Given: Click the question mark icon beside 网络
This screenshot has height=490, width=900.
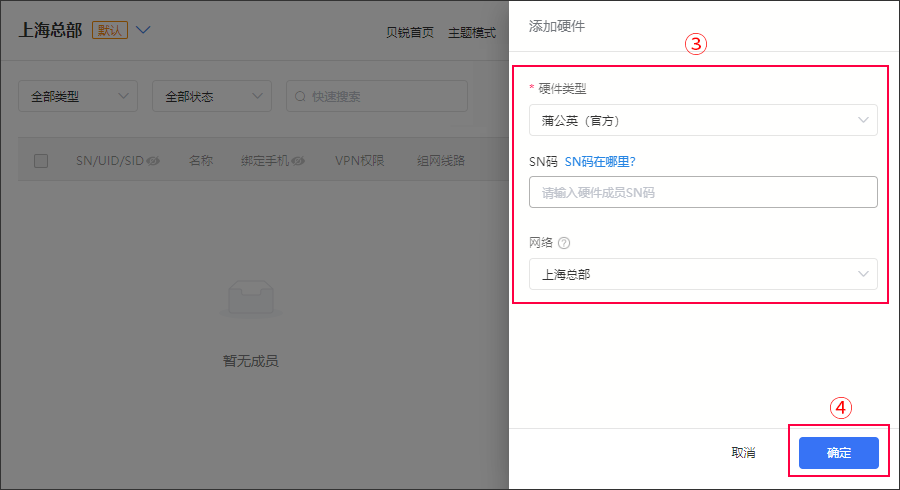Looking at the screenshot, I should point(564,243).
